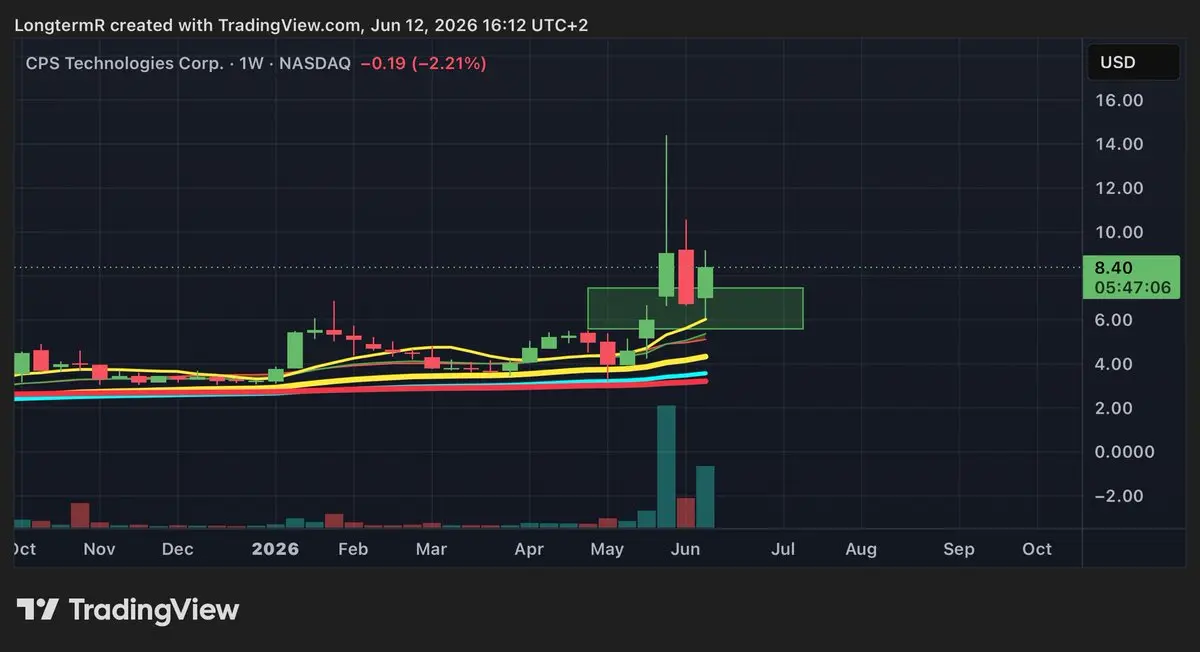The height and width of the screenshot is (652, 1200).
Task: Click the TradingView.com attribution text at top
Action: pos(291,25)
